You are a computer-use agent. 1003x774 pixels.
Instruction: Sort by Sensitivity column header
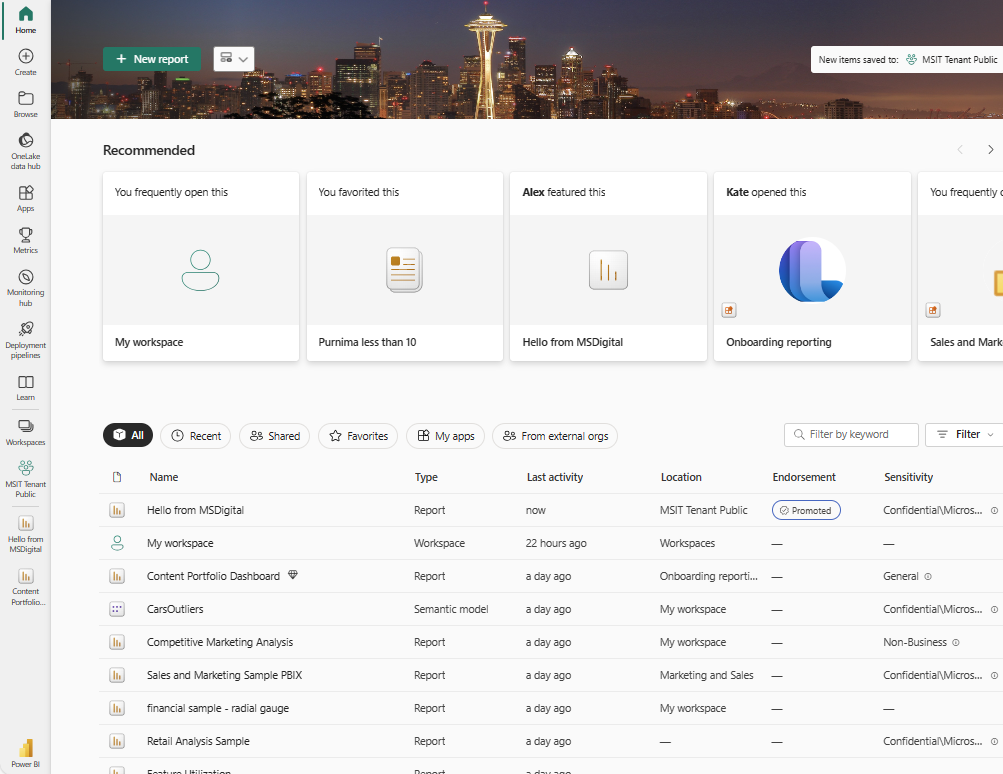click(x=908, y=477)
